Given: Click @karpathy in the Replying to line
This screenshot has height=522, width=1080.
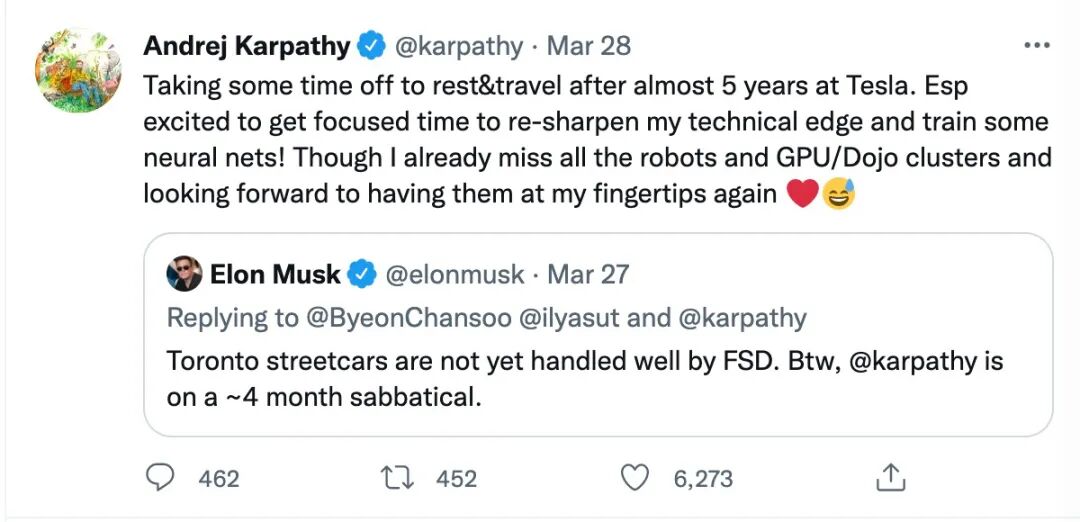Looking at the screenshot, I should [x=744, y=318].
